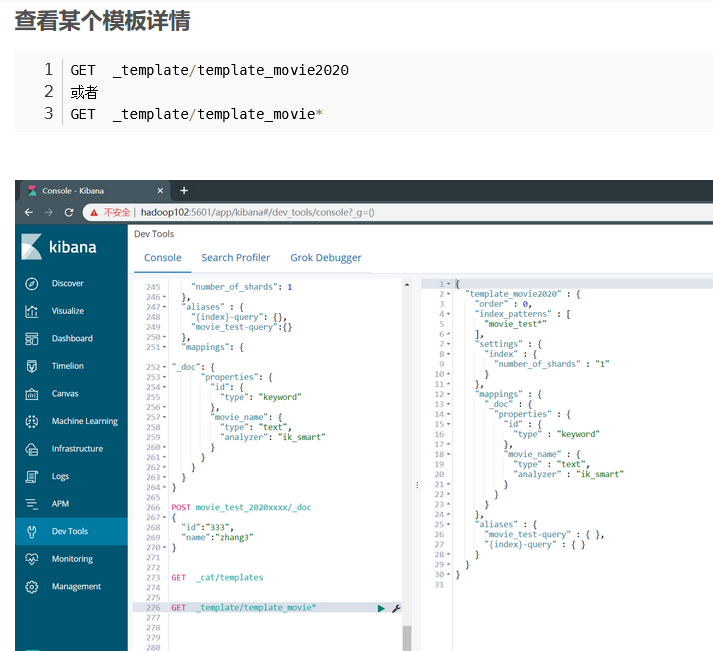Reload the browser page
The image size is (713, 651).
pos(69,212)
